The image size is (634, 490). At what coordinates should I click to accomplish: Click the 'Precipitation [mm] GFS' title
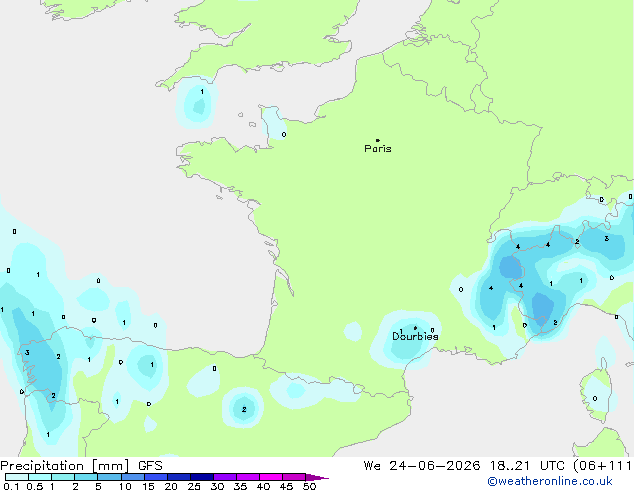coord(81,466)
